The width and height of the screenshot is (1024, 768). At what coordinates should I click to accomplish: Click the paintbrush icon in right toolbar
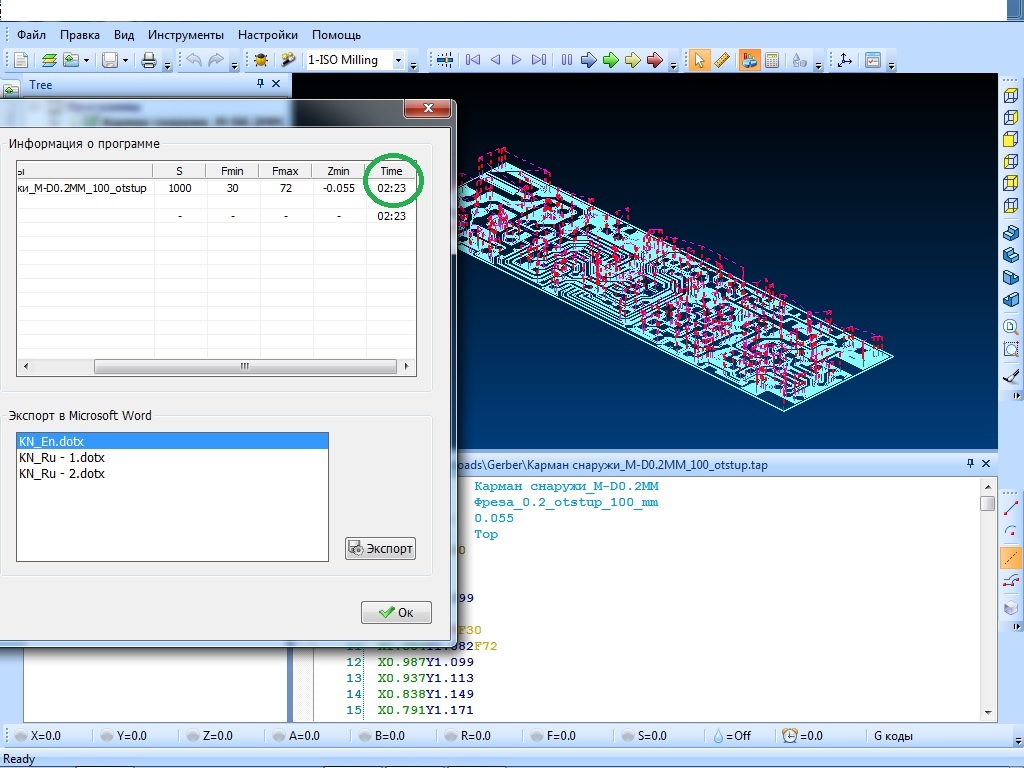[1010, 376]
